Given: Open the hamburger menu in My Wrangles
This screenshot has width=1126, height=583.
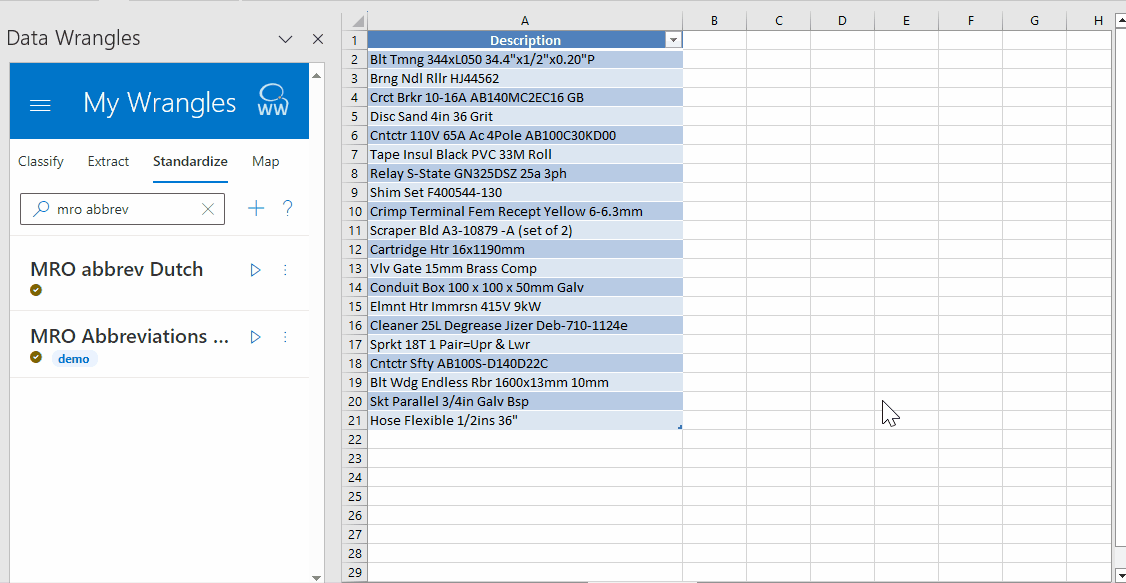Looking at the screenshot, I should tap(39, 106).
